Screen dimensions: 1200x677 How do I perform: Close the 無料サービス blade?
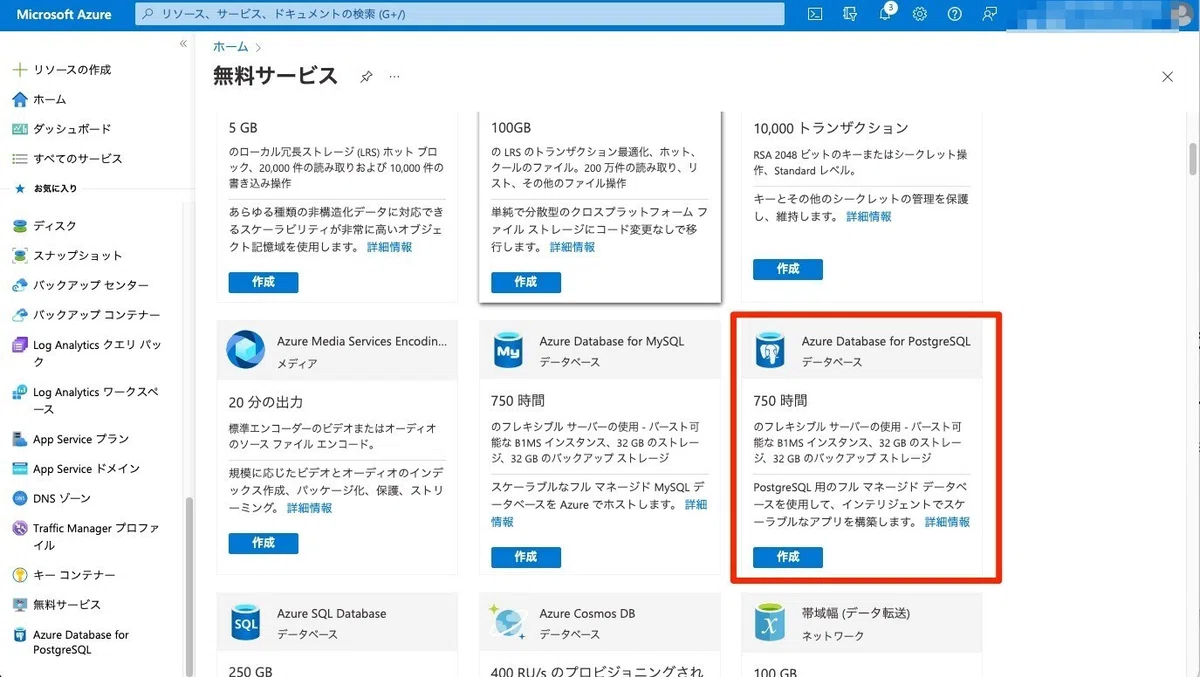1167,77
